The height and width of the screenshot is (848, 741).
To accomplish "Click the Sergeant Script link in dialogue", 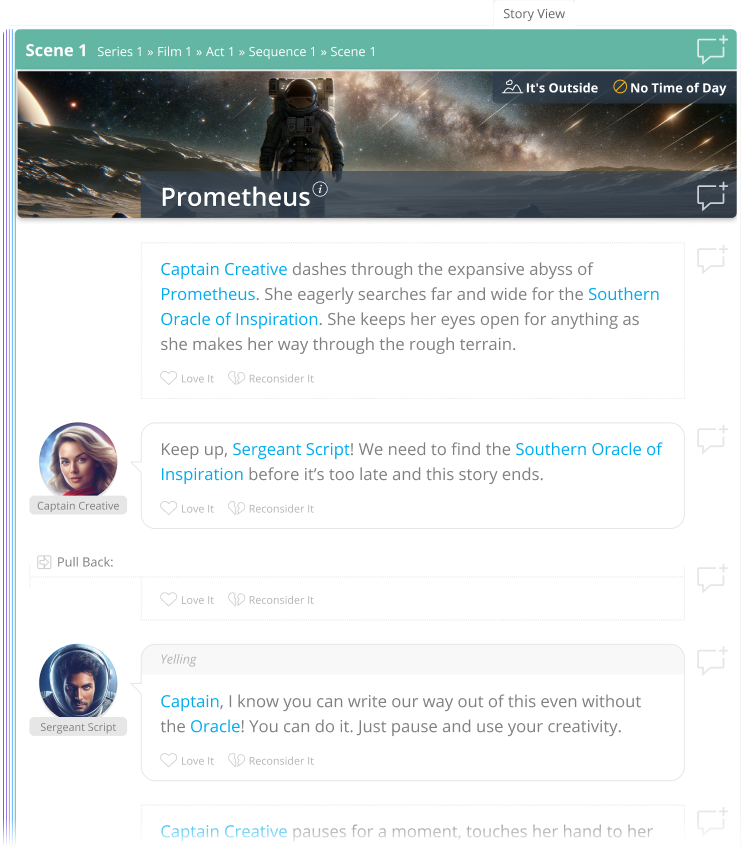I will 291,449.
